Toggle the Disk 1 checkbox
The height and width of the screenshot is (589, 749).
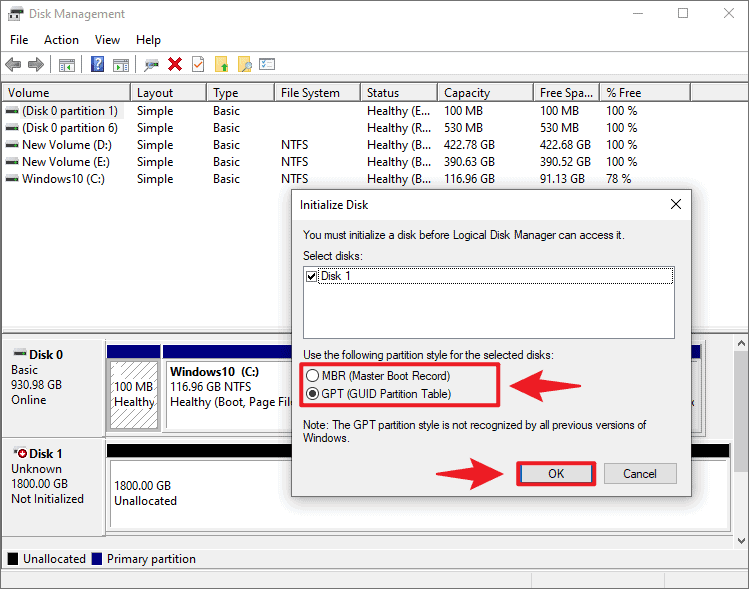[x=311, y=276]
